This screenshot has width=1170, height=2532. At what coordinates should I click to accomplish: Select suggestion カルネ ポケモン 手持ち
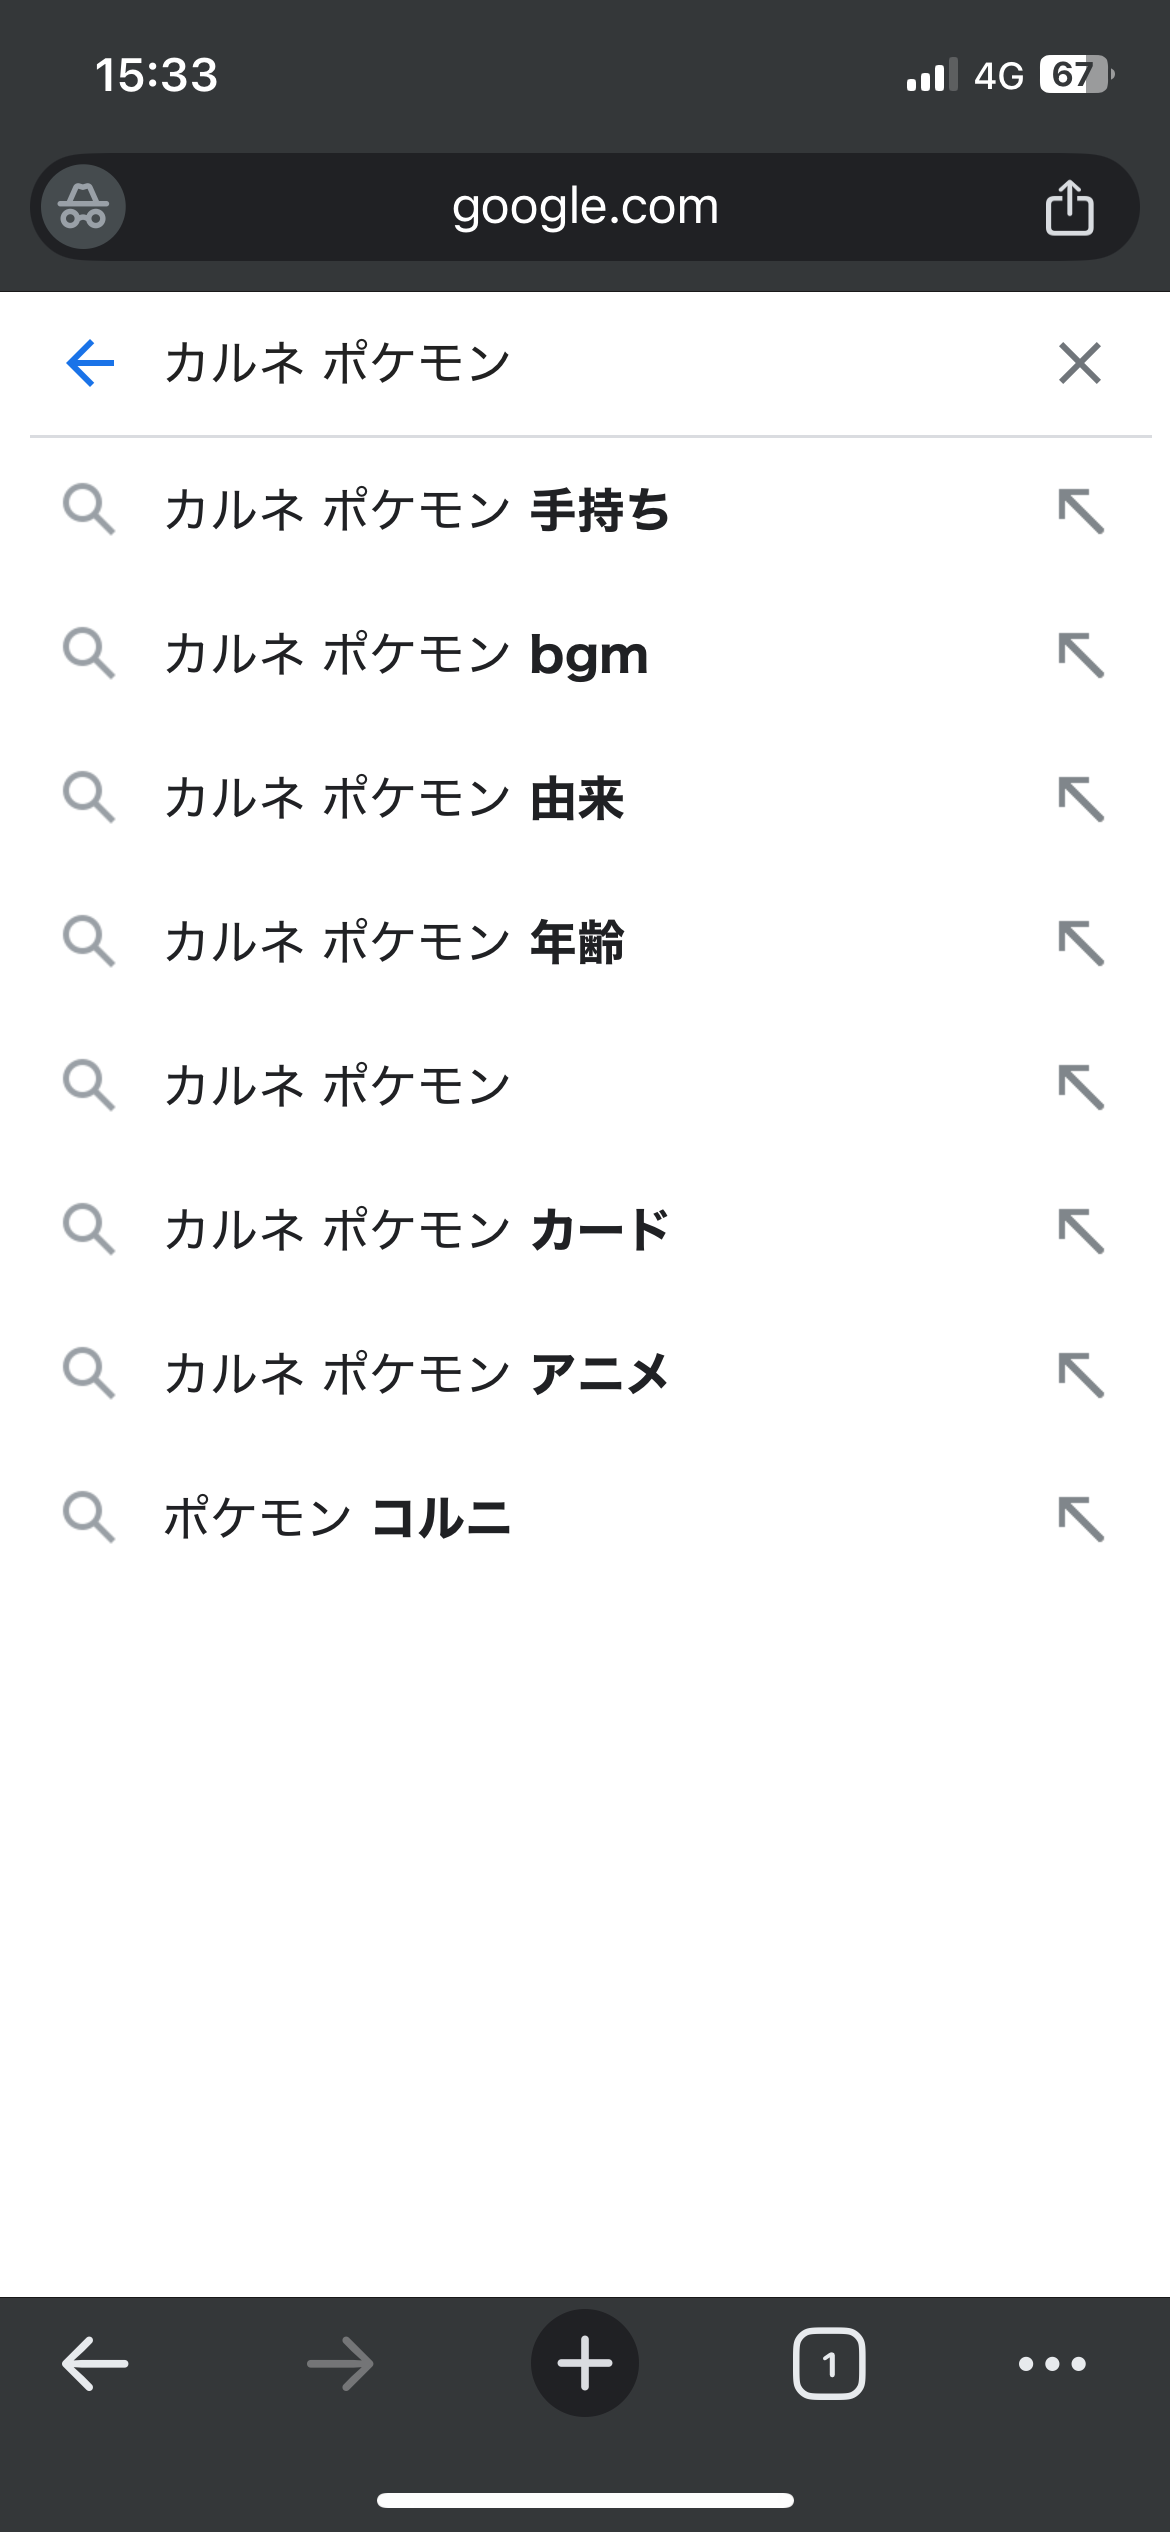pos(417,510)
